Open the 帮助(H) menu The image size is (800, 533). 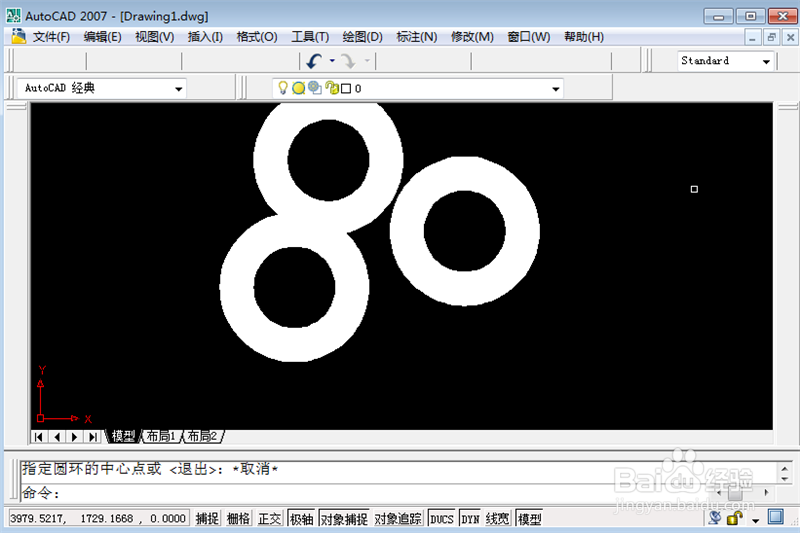584,37
